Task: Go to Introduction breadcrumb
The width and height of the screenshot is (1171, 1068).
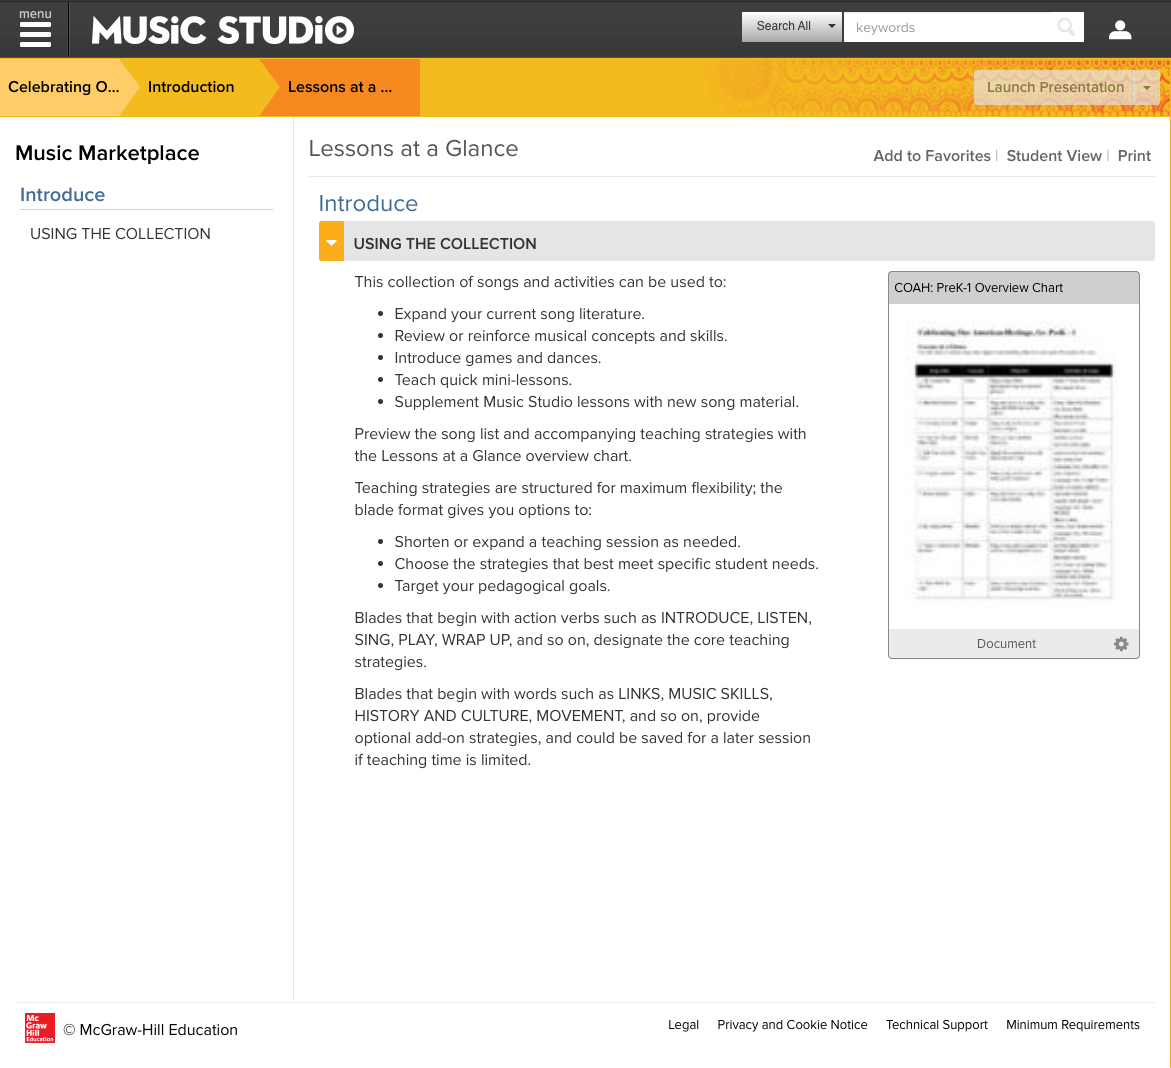Action: [191, 87]
